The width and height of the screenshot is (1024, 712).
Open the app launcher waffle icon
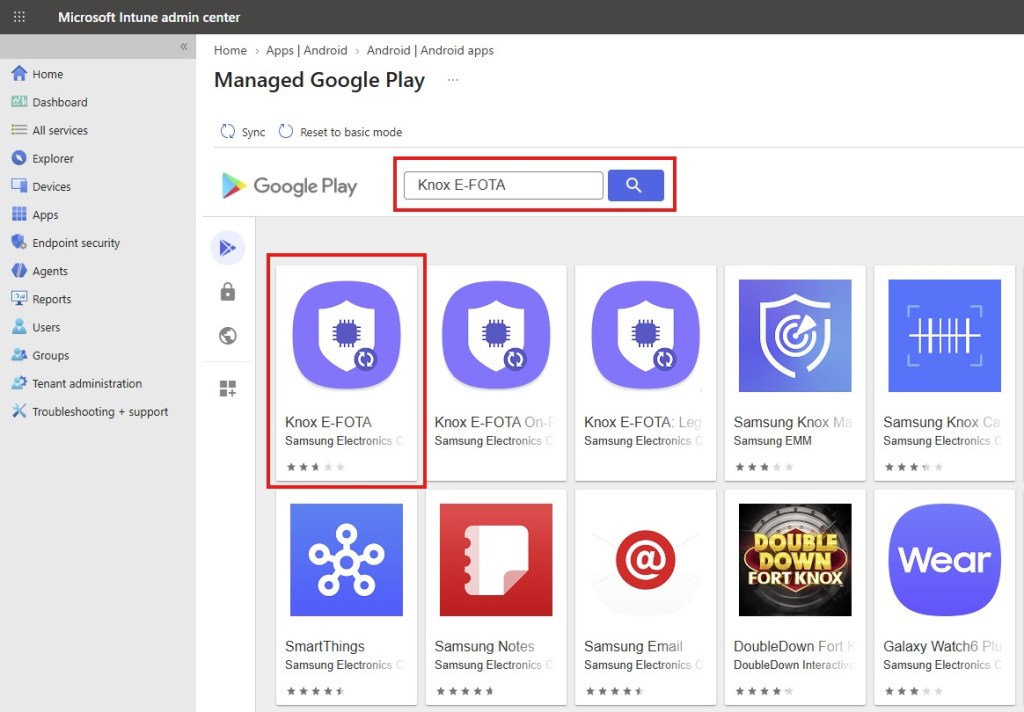20,17
